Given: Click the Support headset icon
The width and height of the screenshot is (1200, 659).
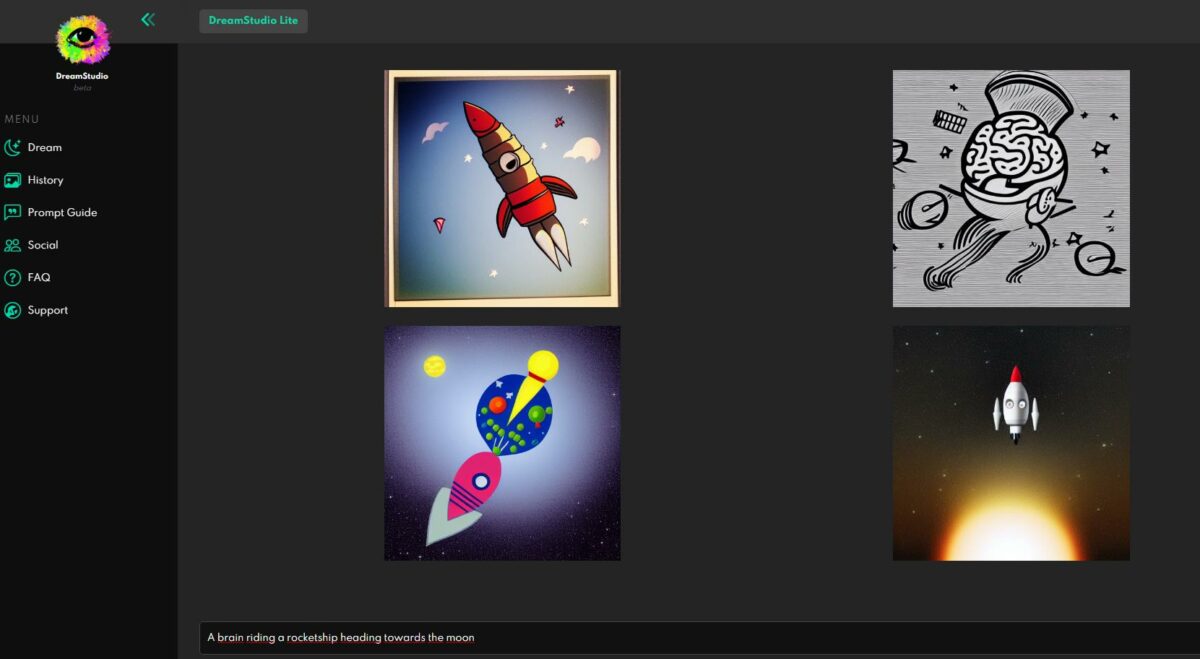Looking at the screenshot, I should click(x=12, y=310).
